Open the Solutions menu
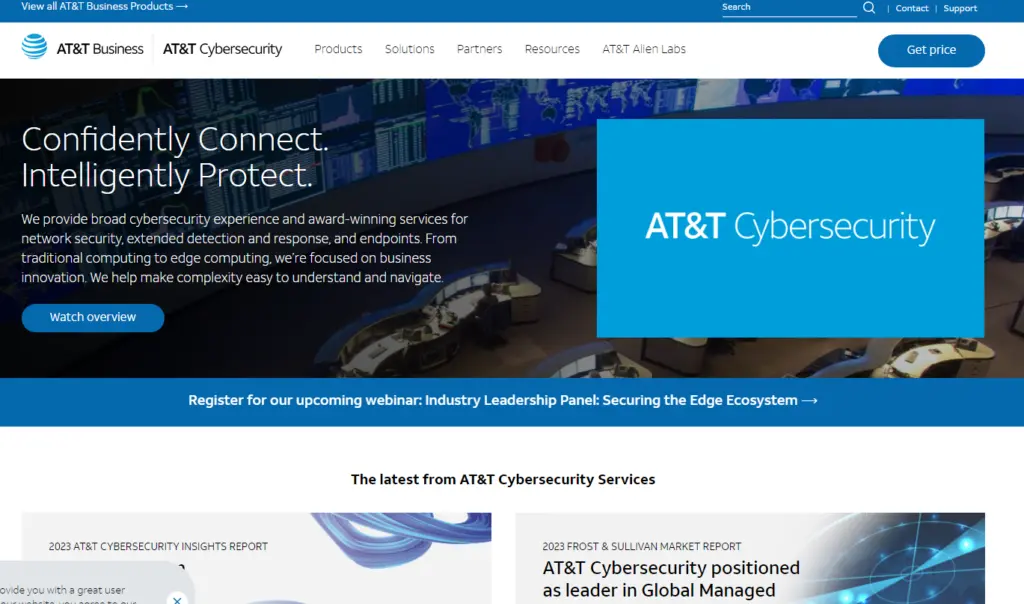 point(409,49)
